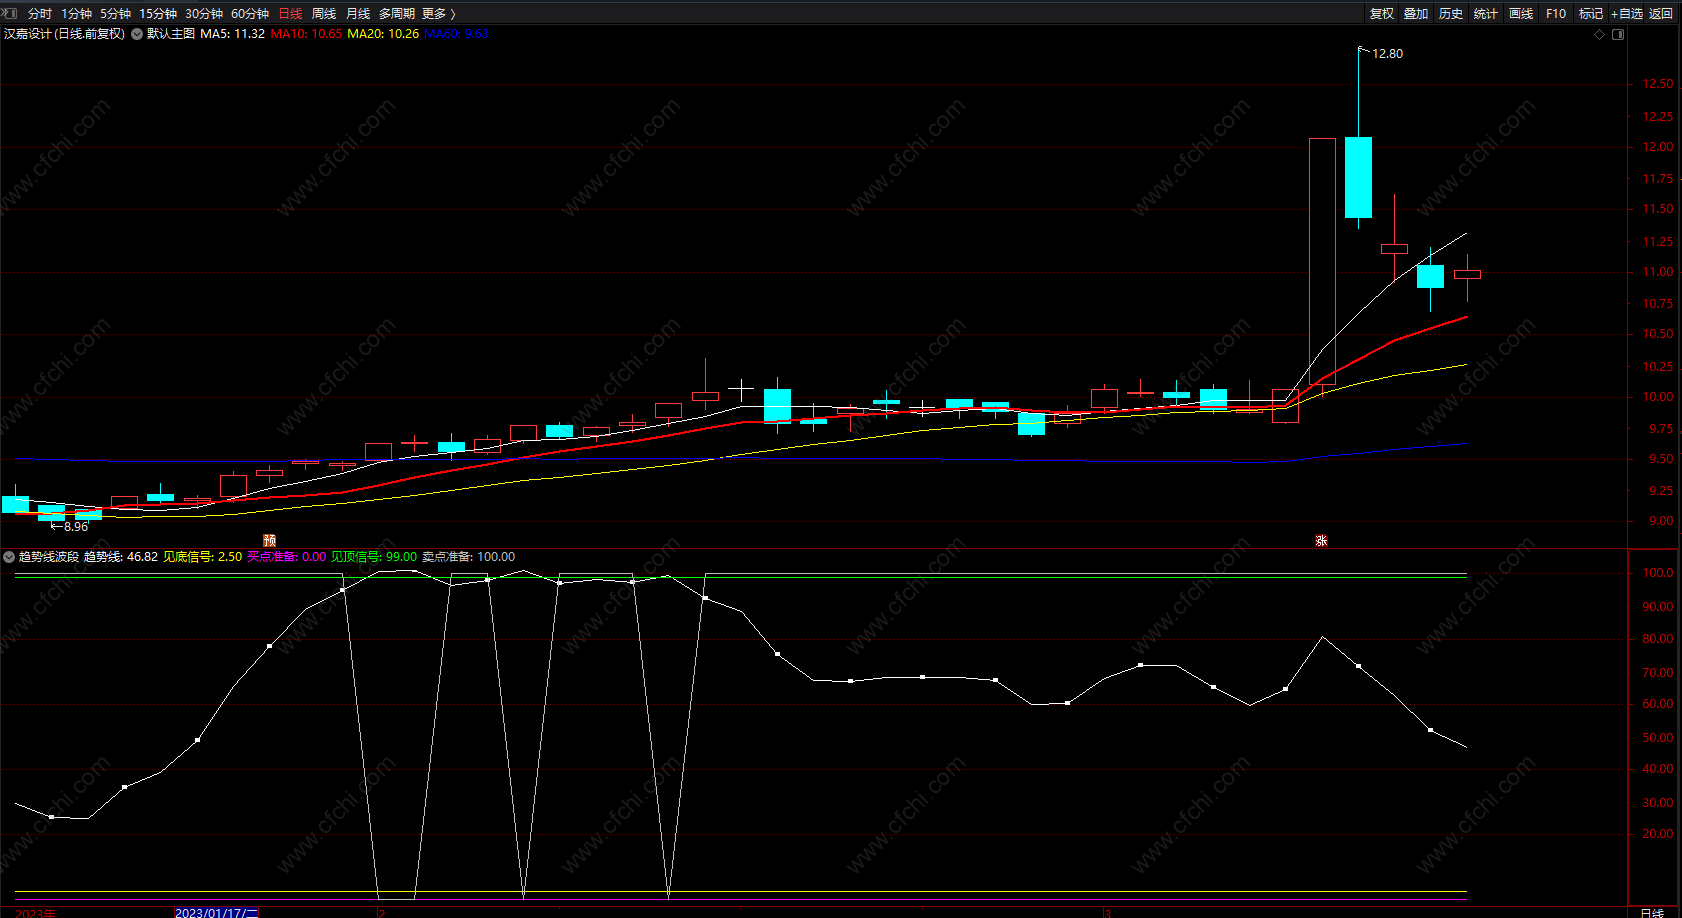Expand the 更多 periods menu
Screen dimensions: 1682x918
point(438,14)
